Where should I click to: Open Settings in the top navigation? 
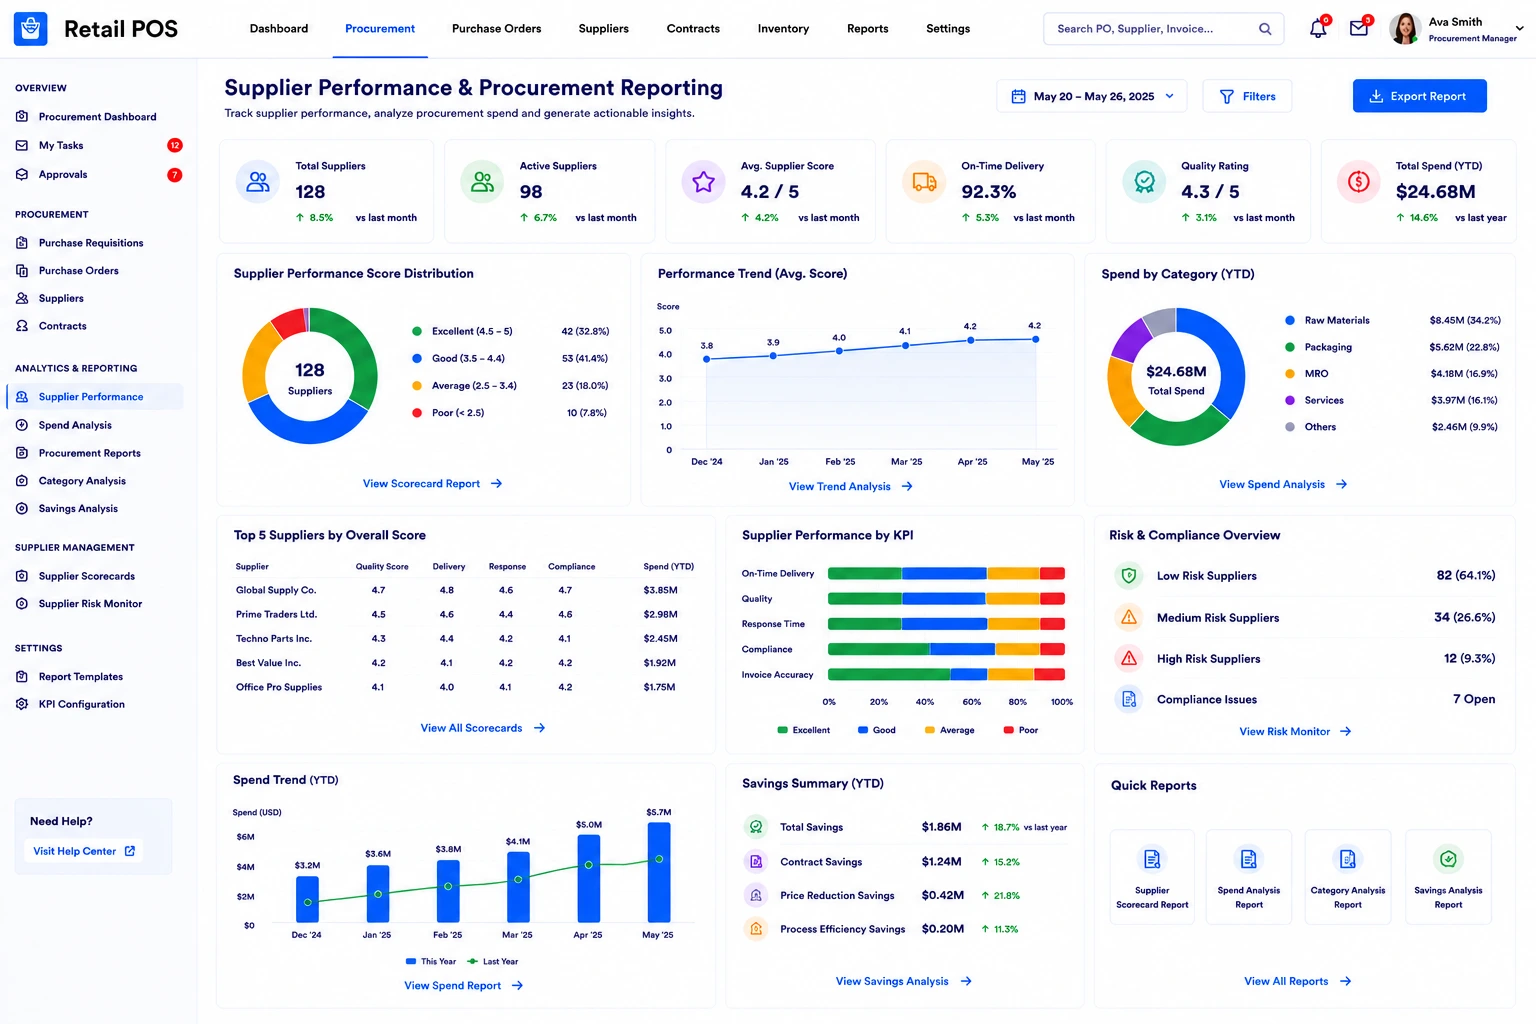click(948, 29)
